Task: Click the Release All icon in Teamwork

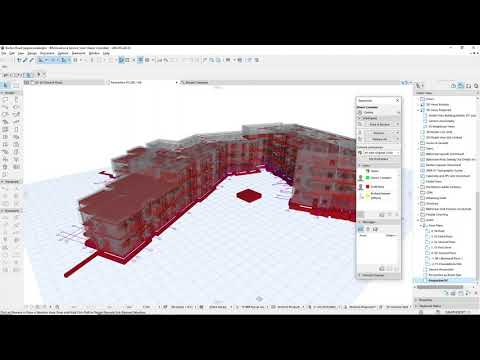Action: (360, 139)
